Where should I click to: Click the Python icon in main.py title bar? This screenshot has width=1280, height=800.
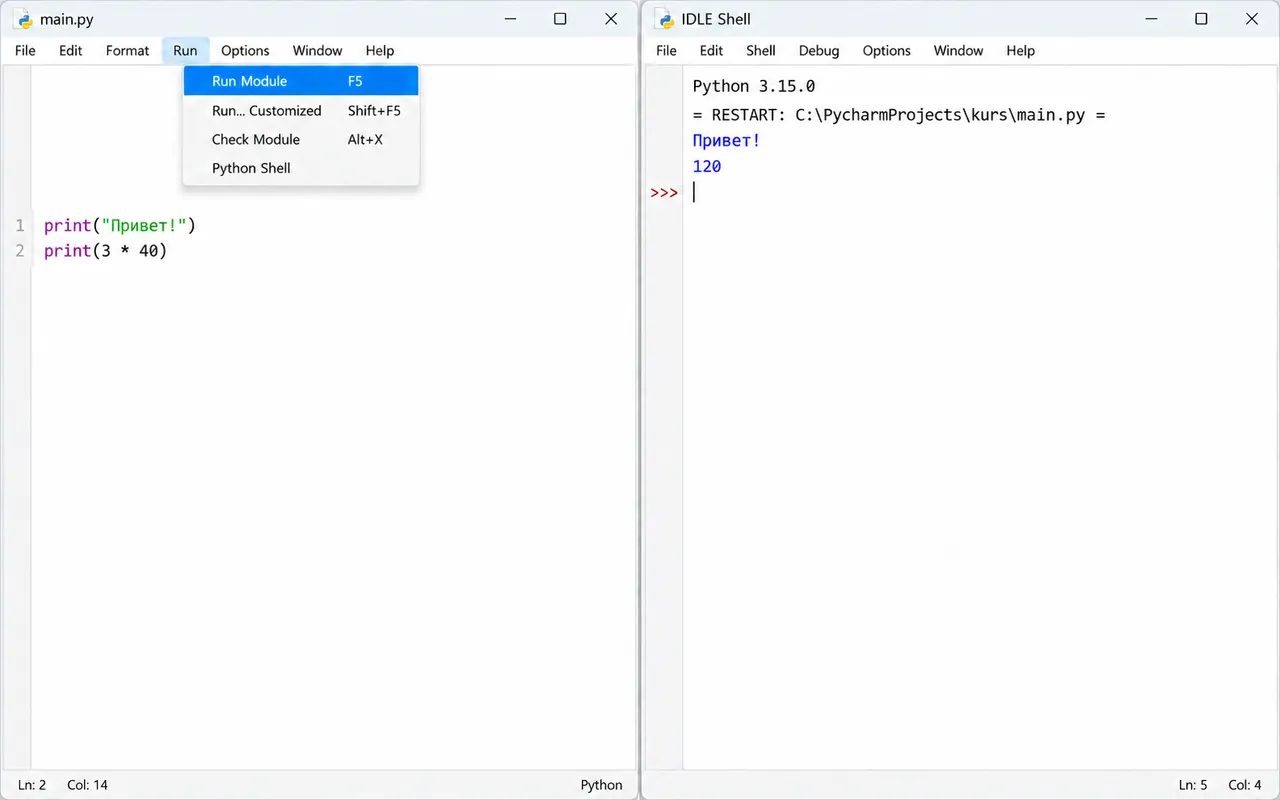click(x=23, y=19)
